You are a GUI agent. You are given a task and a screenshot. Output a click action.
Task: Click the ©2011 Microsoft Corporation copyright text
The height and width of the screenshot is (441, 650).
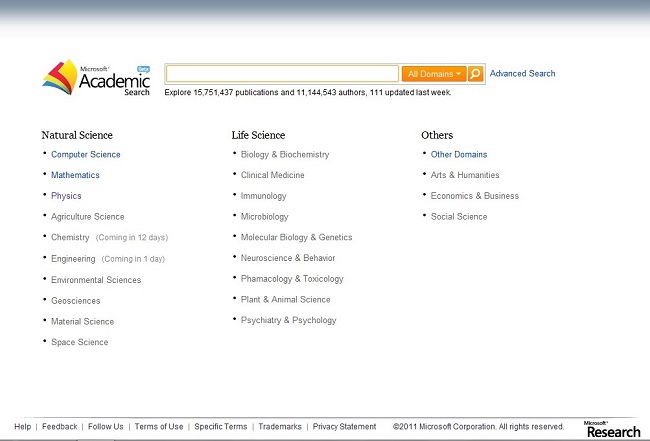pos(478,426)
